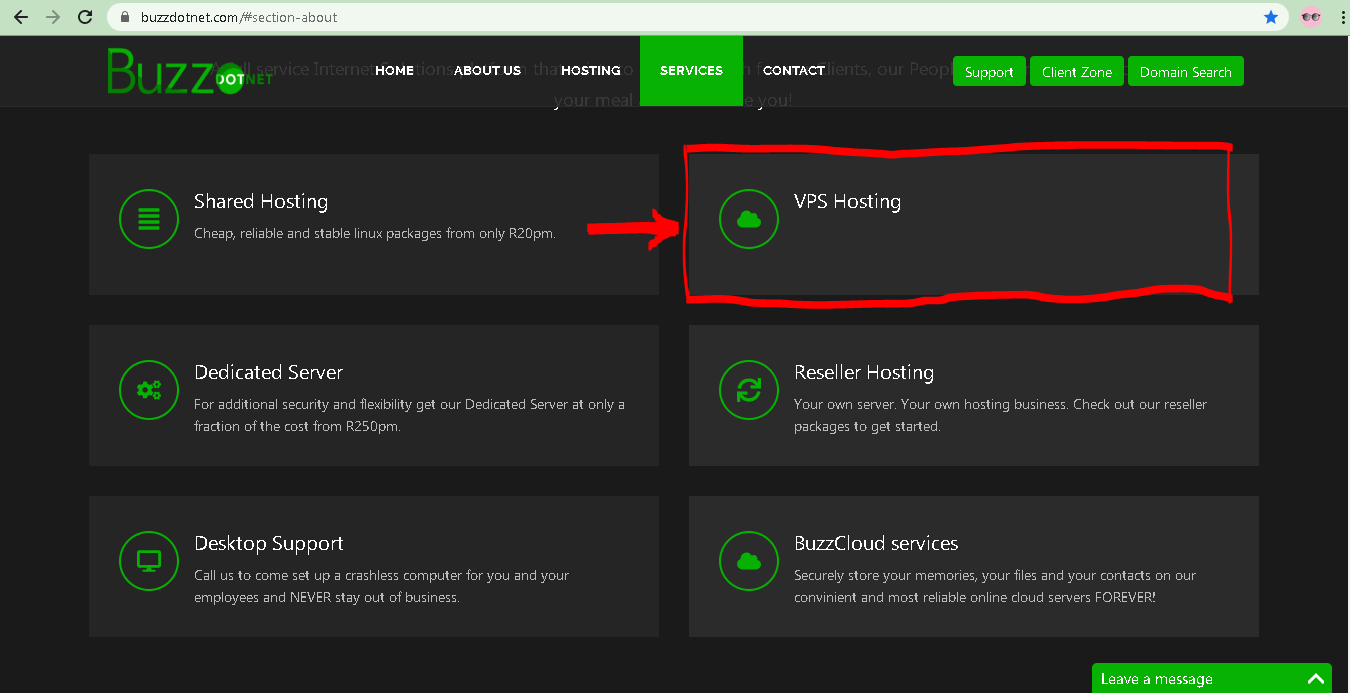Go to Home in the navigation bar
The image size is (1350, 693).
tap(394, 70)
